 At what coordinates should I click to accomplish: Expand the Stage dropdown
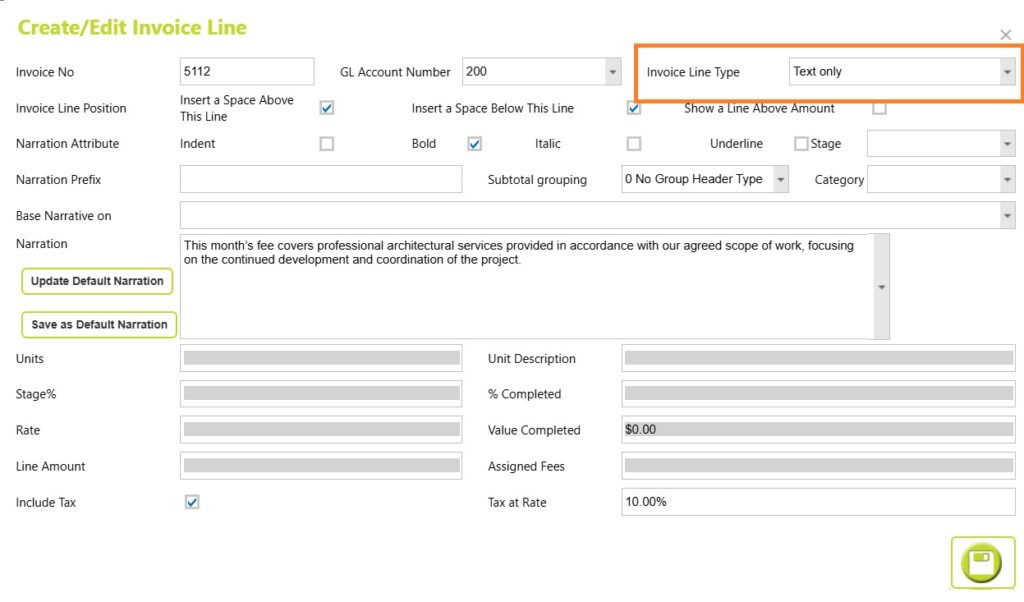1007,144
